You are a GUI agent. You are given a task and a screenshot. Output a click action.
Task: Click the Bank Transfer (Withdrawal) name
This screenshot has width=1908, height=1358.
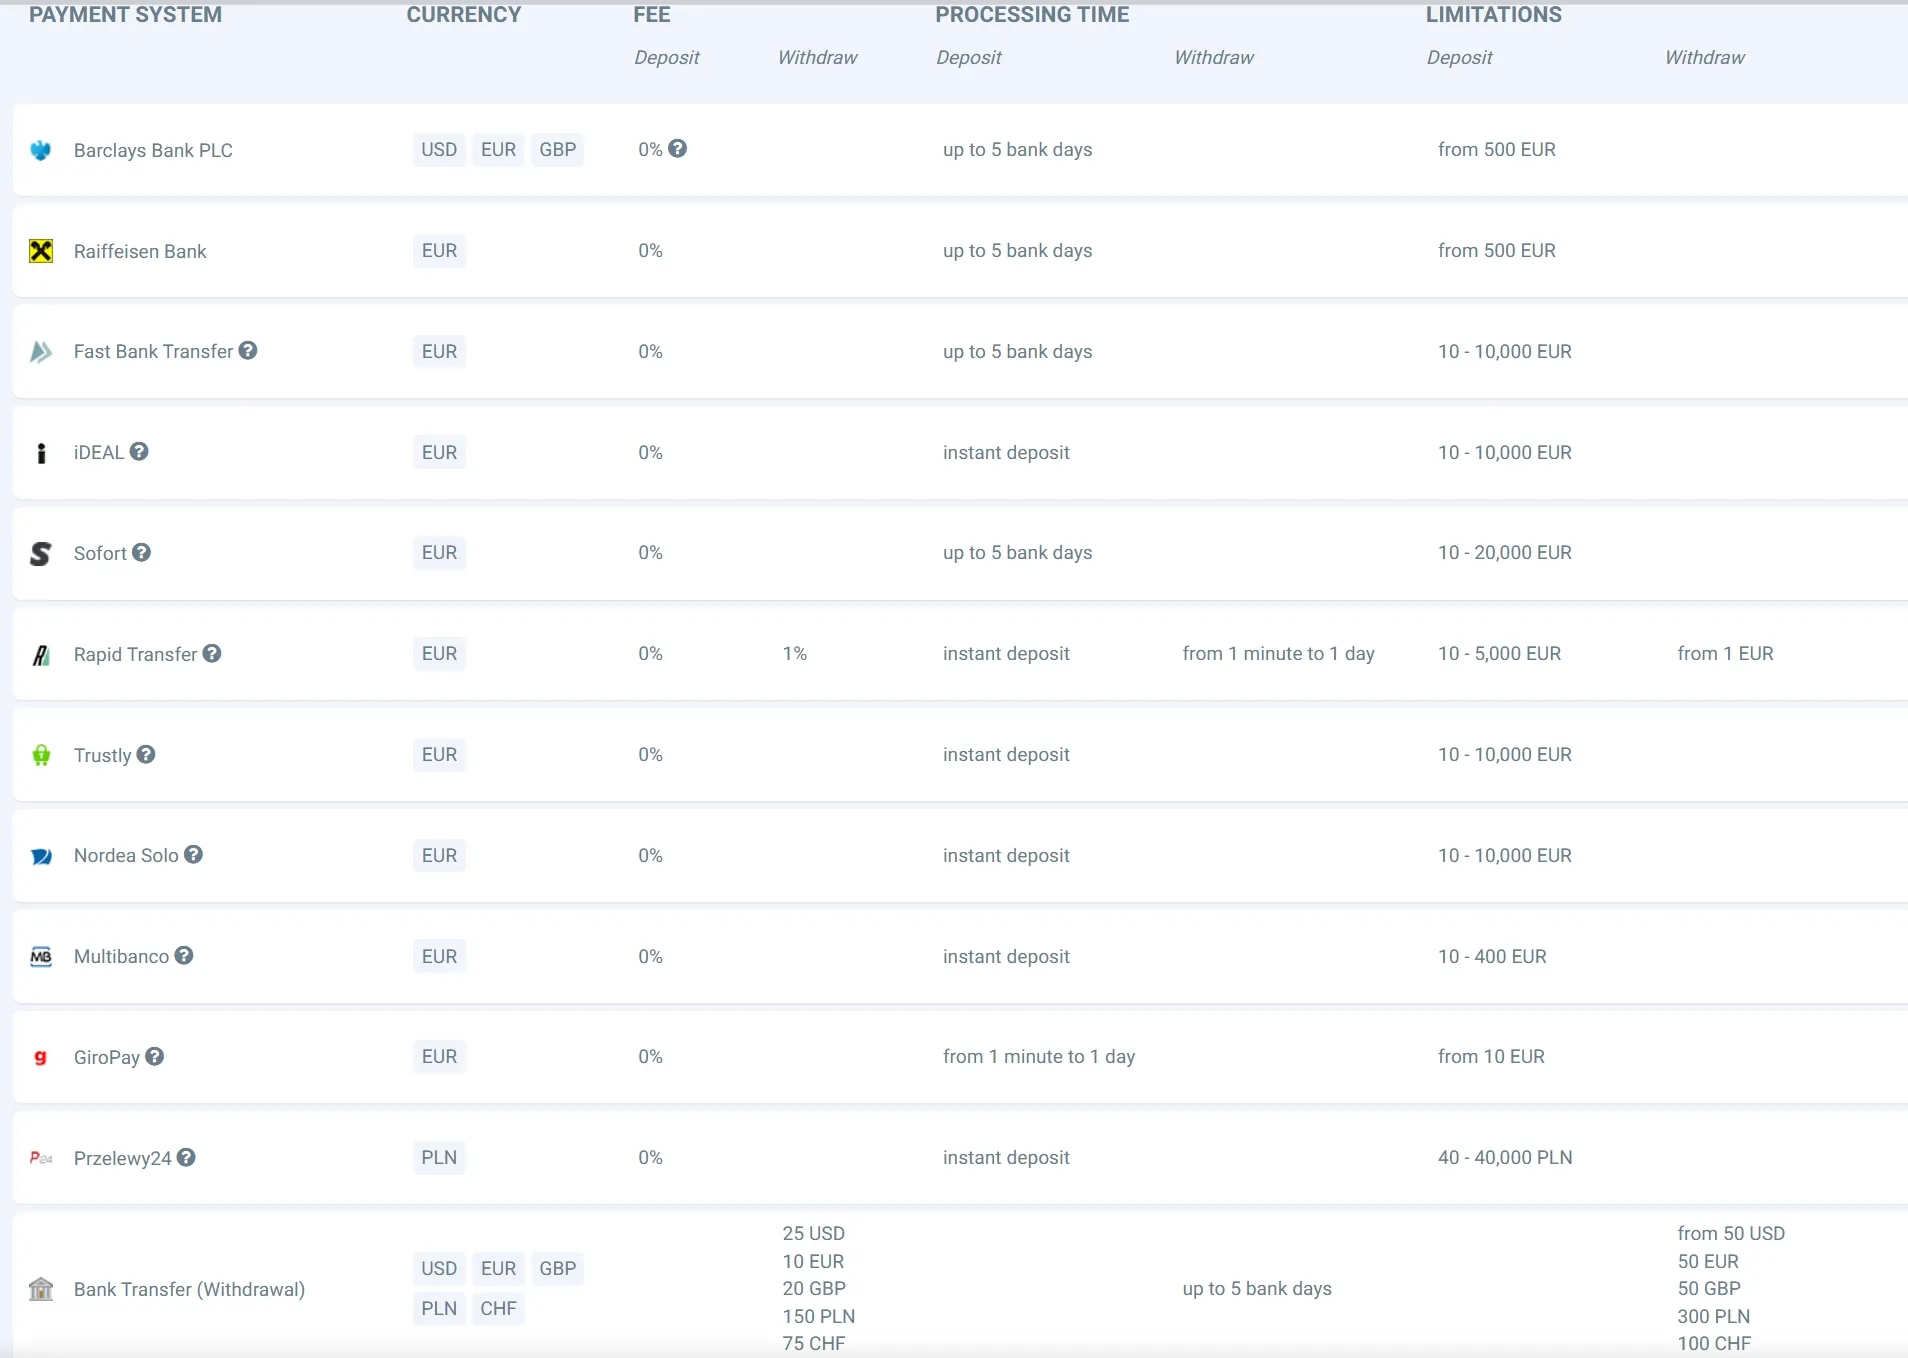click(x=189, y=1290)
